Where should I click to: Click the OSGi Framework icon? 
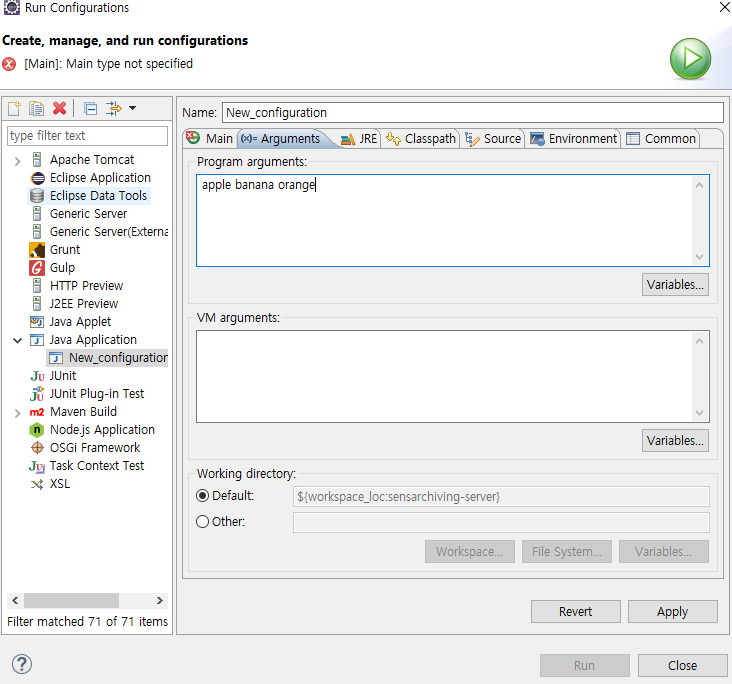37,448
